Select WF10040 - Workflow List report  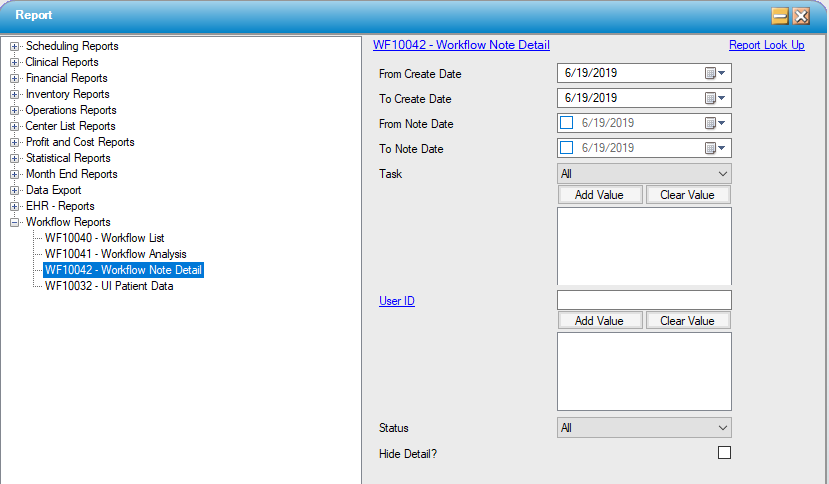click(x=104, y=238)
